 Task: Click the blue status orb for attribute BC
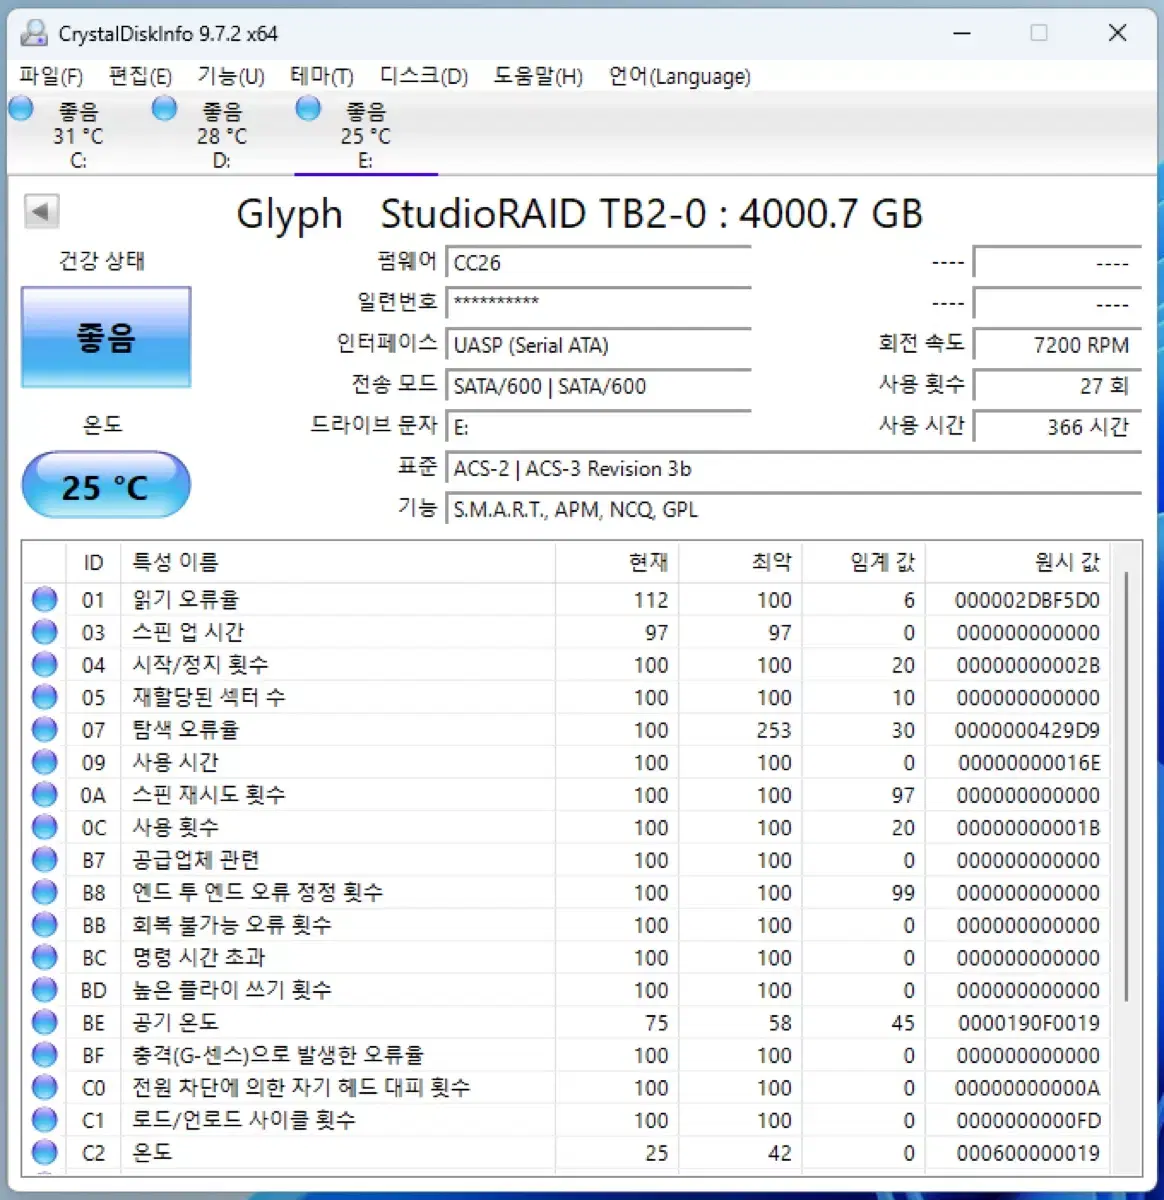click(44, 957)
